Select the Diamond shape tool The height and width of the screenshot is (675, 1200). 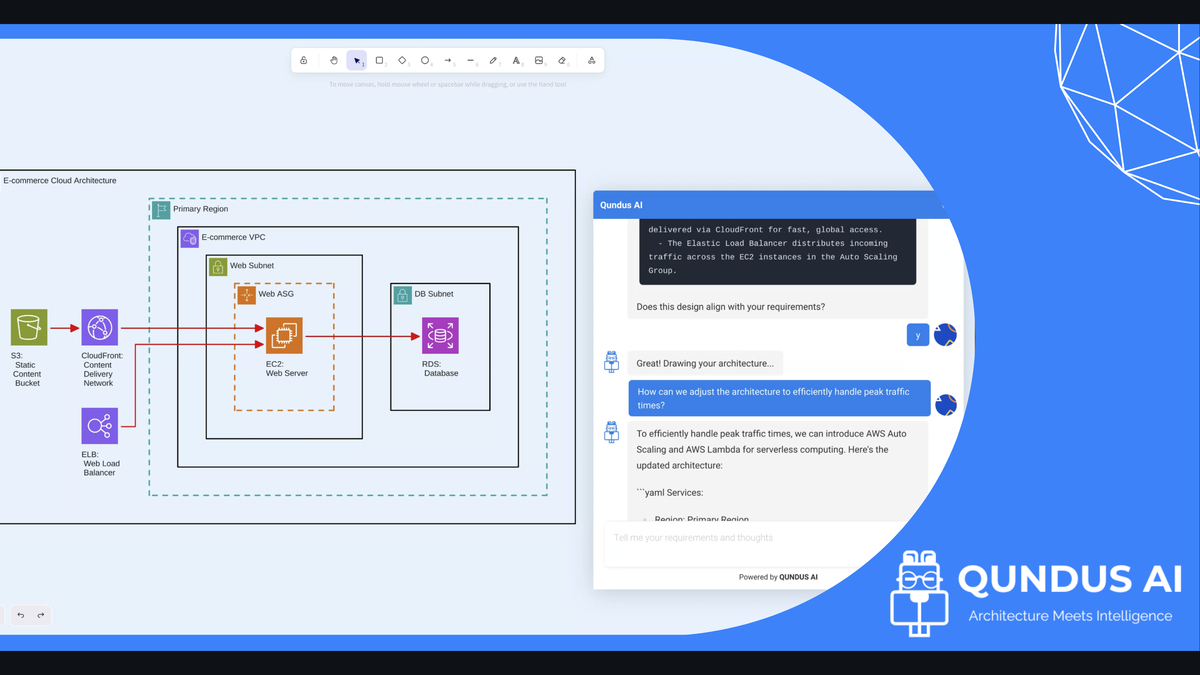pos(402,61)
